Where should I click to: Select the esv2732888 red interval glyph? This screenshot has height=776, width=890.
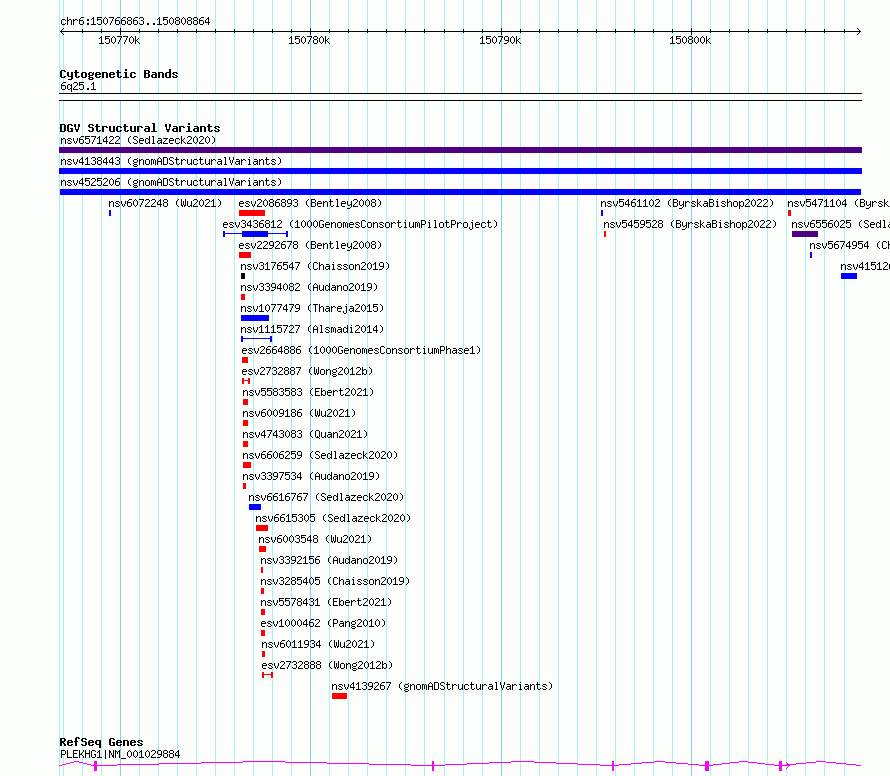coord(267,675)
